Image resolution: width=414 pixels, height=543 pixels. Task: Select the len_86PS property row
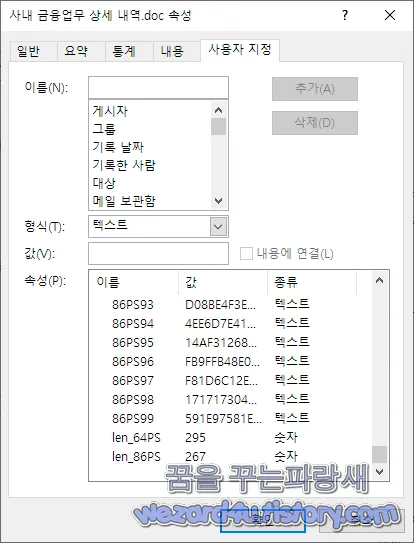[230, 457]
